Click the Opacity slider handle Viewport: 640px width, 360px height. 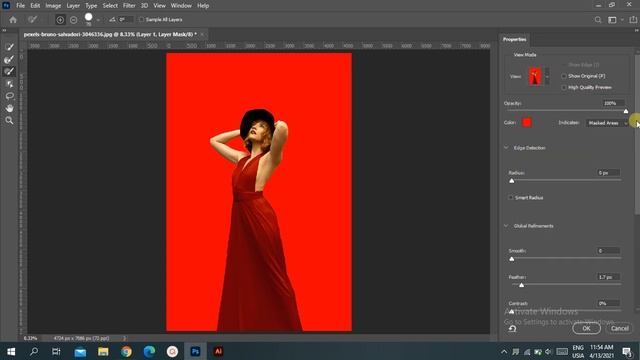click(x=626, y=111)
